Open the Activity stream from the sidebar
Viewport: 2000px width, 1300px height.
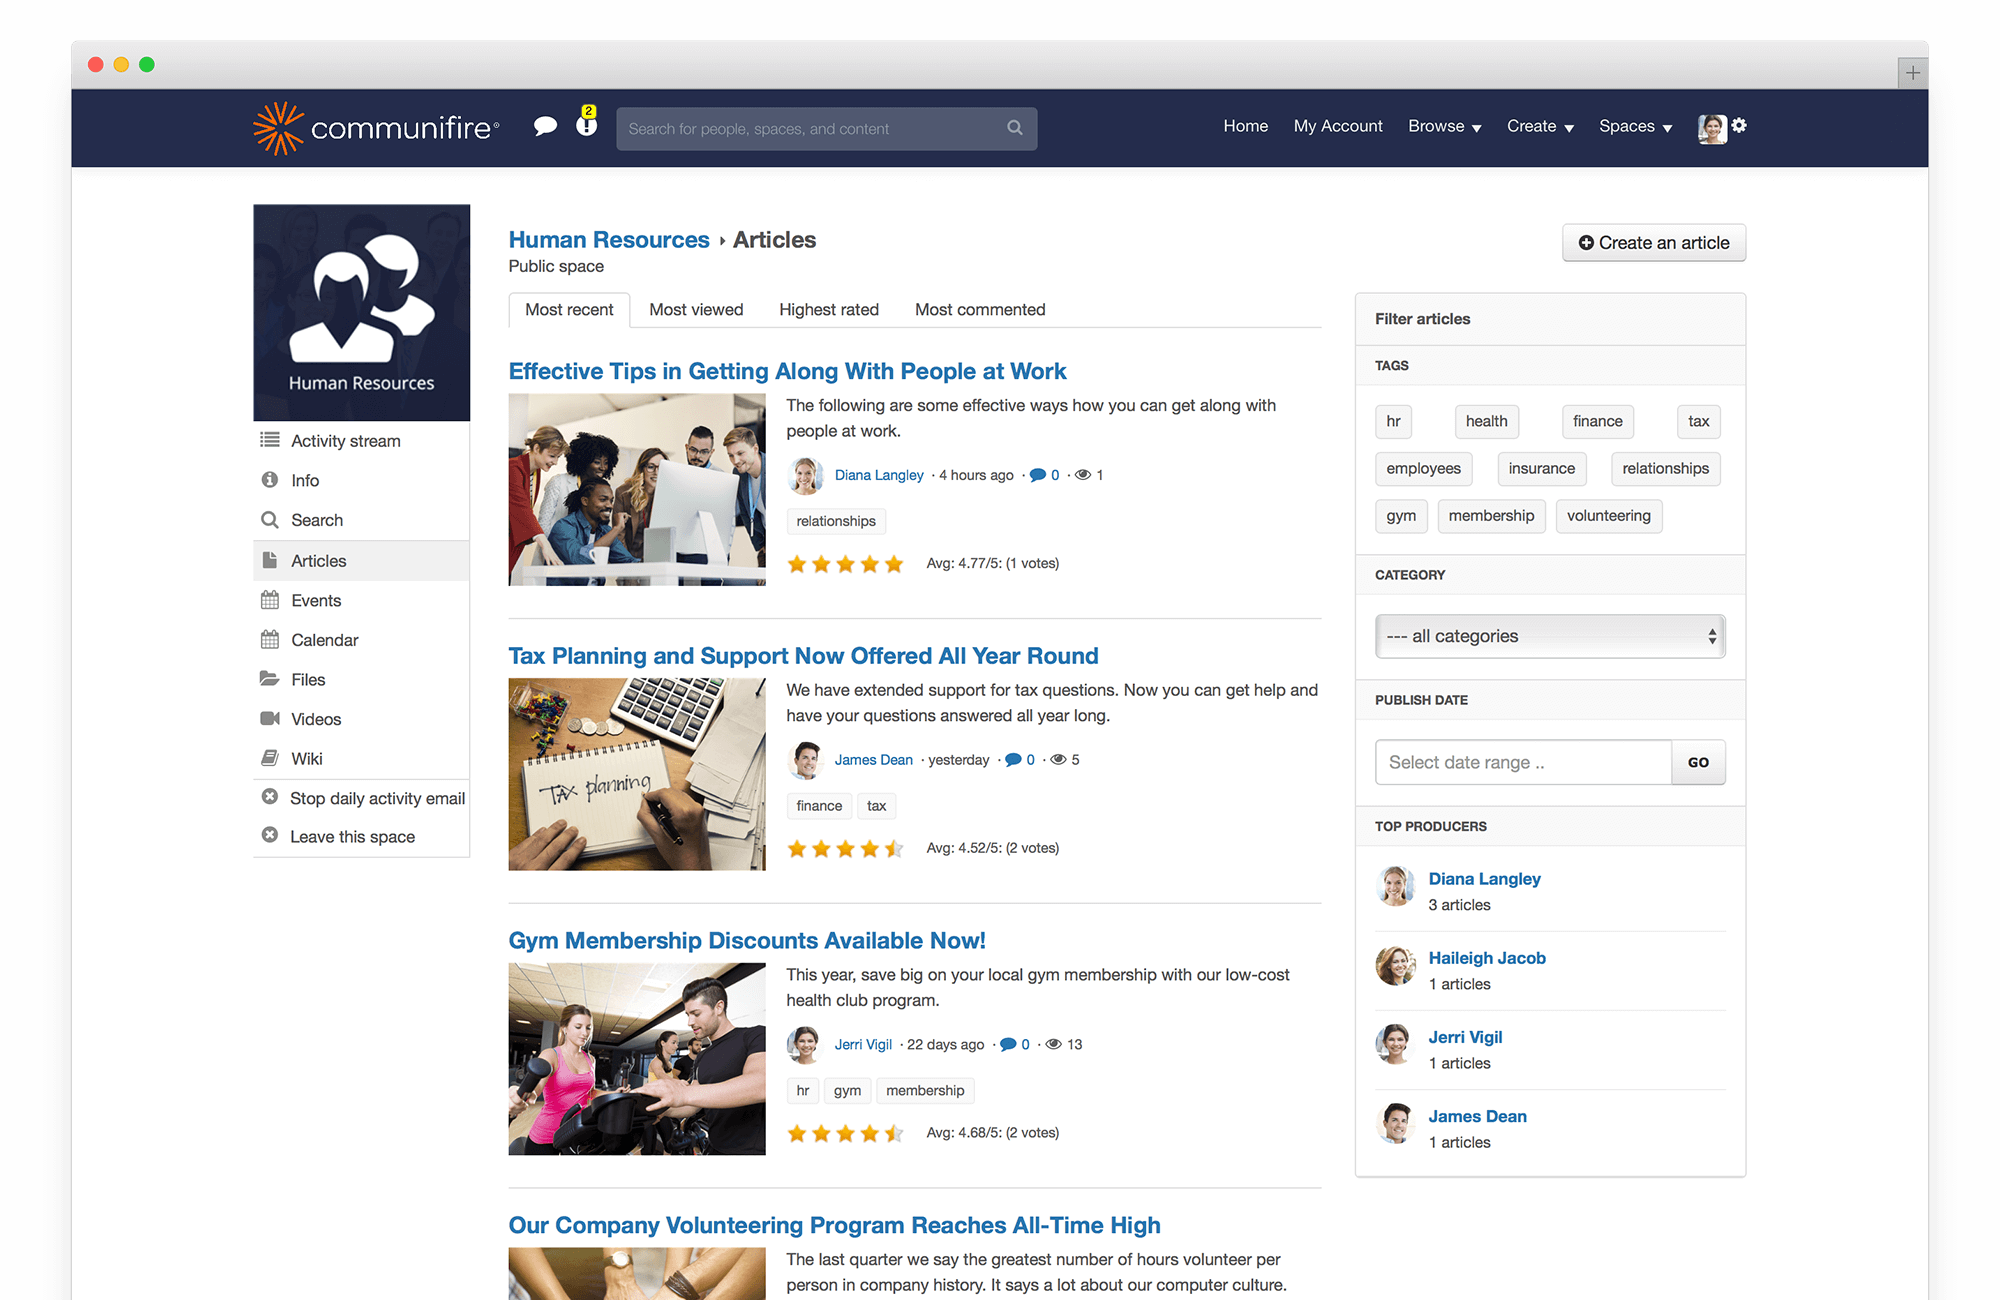click(345, 440)
